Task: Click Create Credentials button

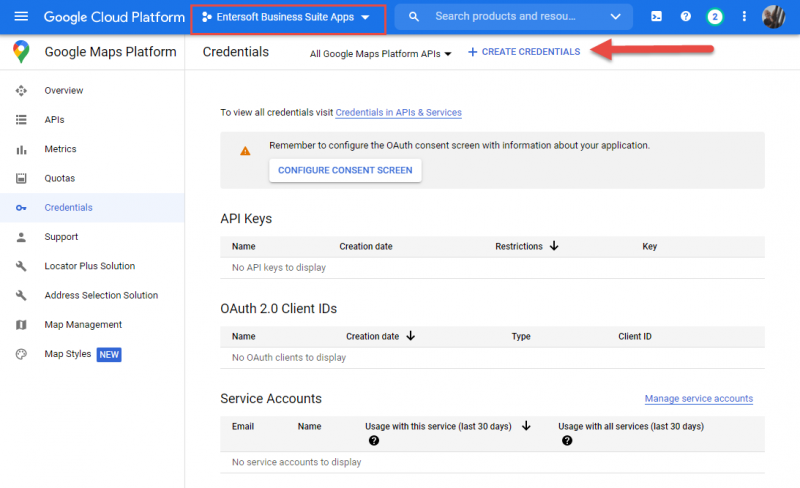Action: 524,52
